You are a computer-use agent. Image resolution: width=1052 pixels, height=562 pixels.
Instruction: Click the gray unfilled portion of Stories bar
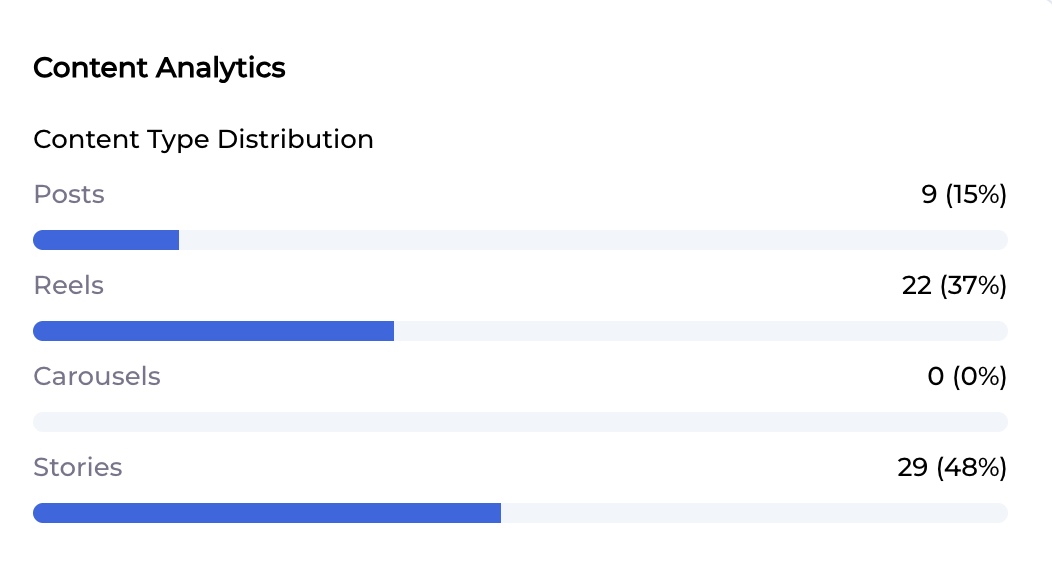click(x=754, y=513)
